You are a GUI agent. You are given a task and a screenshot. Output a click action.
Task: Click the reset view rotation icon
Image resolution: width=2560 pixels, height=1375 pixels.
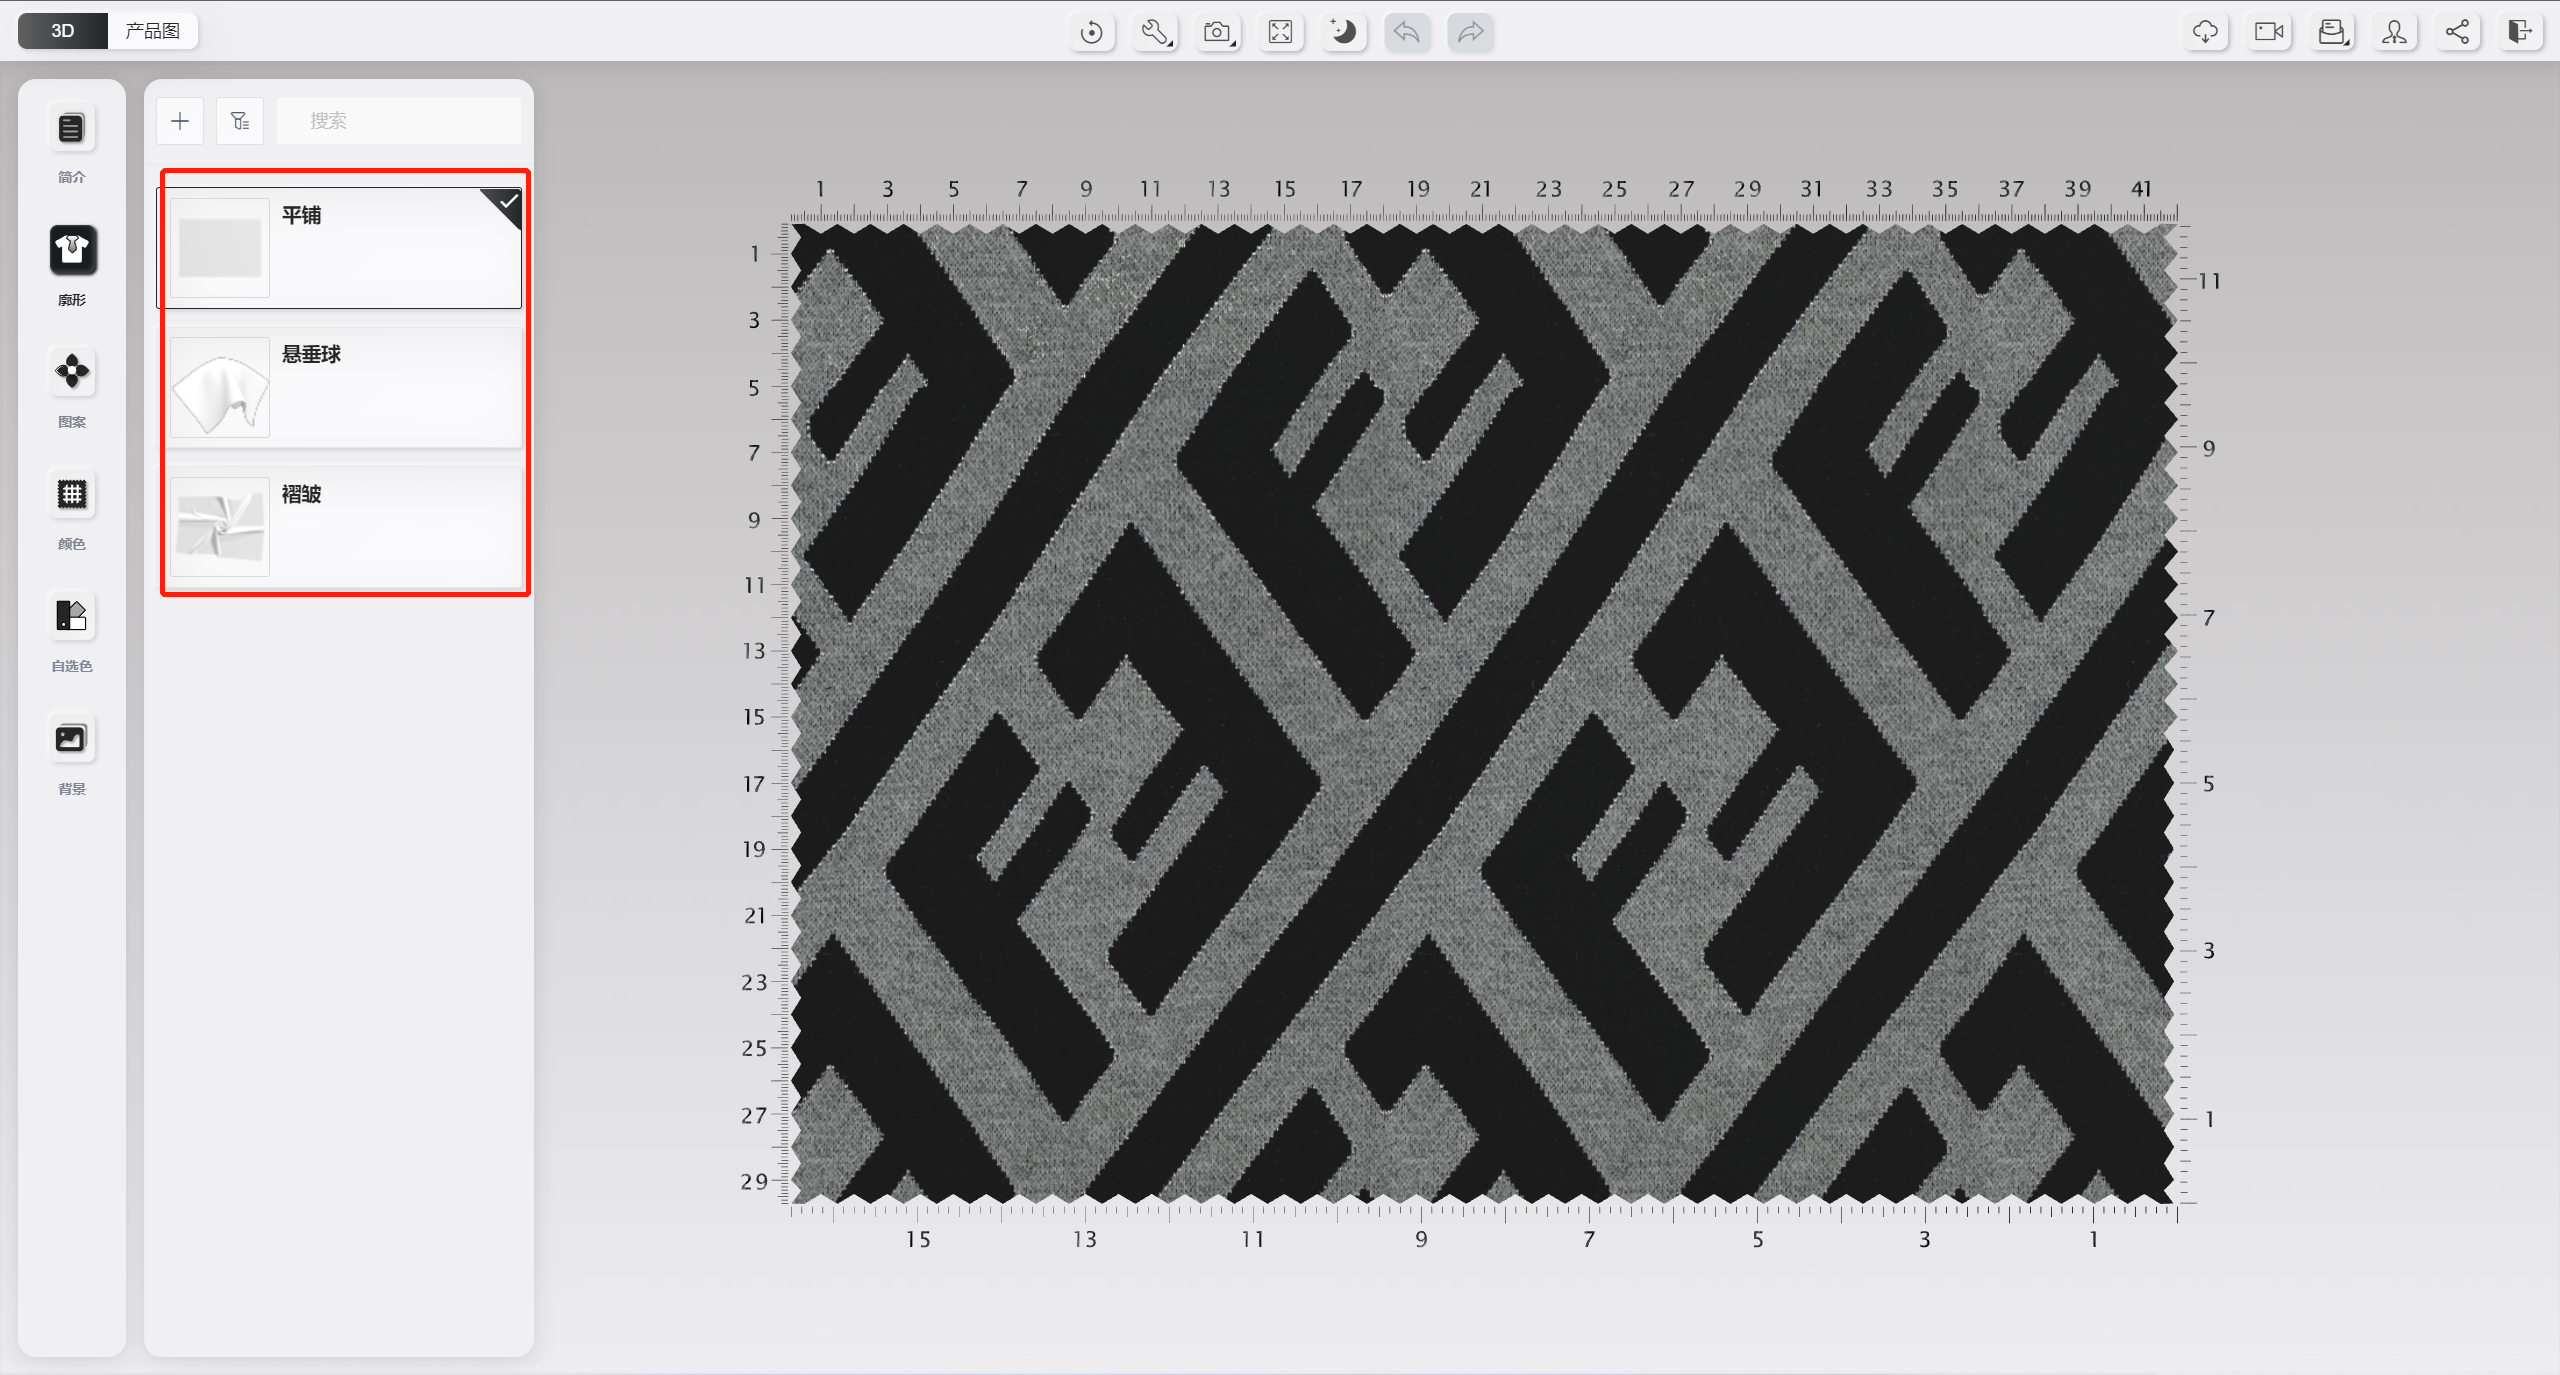1091,32
